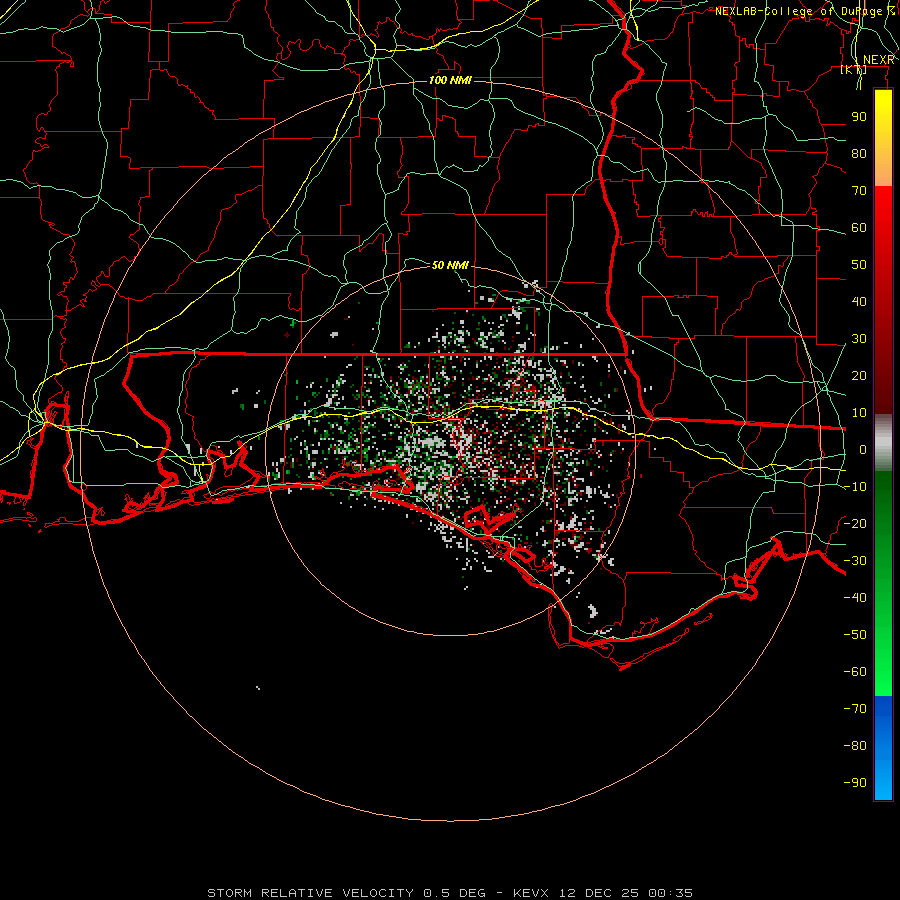Click the 0 value on velocity scale
This screenshot has width=900, height=900.
point(863,450)
